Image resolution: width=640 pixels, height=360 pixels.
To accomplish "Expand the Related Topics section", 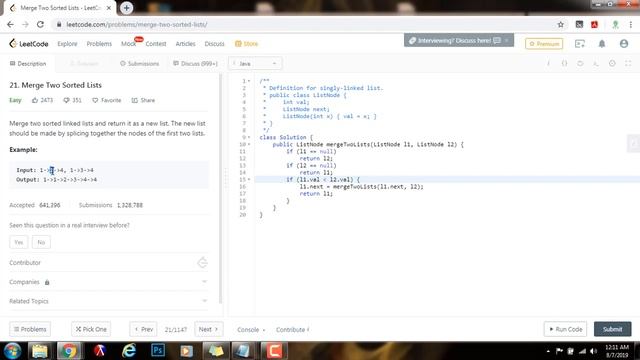I will [109, 301].
